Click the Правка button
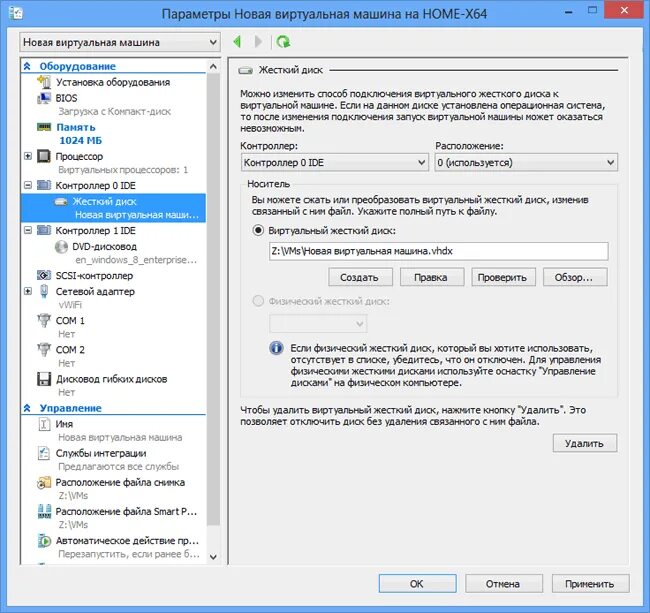The image size is (650, 613). (x=432, y=277)
